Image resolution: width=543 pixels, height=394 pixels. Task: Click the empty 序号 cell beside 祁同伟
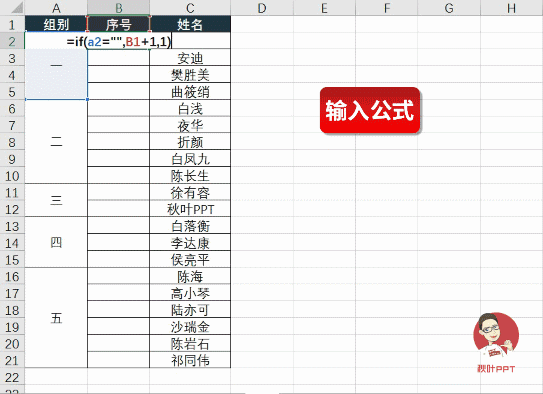pyautogui.click(x=118, y=360)
